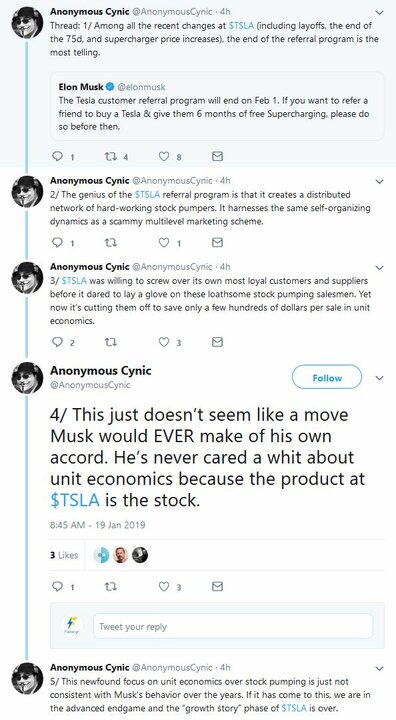Expand options chevron beside the Follow button
This screenshot has height=720, width=396.
[x=379, y=378]
